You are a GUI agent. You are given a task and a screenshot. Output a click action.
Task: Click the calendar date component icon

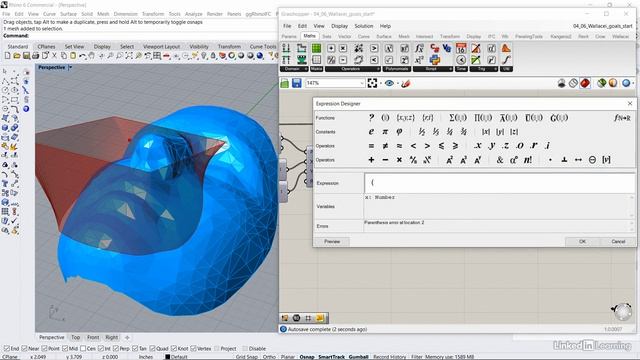[461, 48]
